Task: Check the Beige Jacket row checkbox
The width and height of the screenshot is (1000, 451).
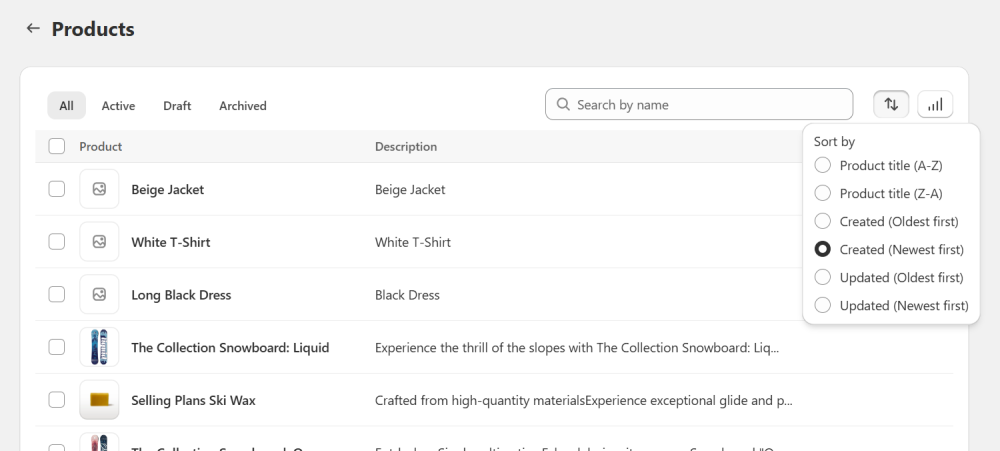Action: pyautogui.click(x=57, y=189)
